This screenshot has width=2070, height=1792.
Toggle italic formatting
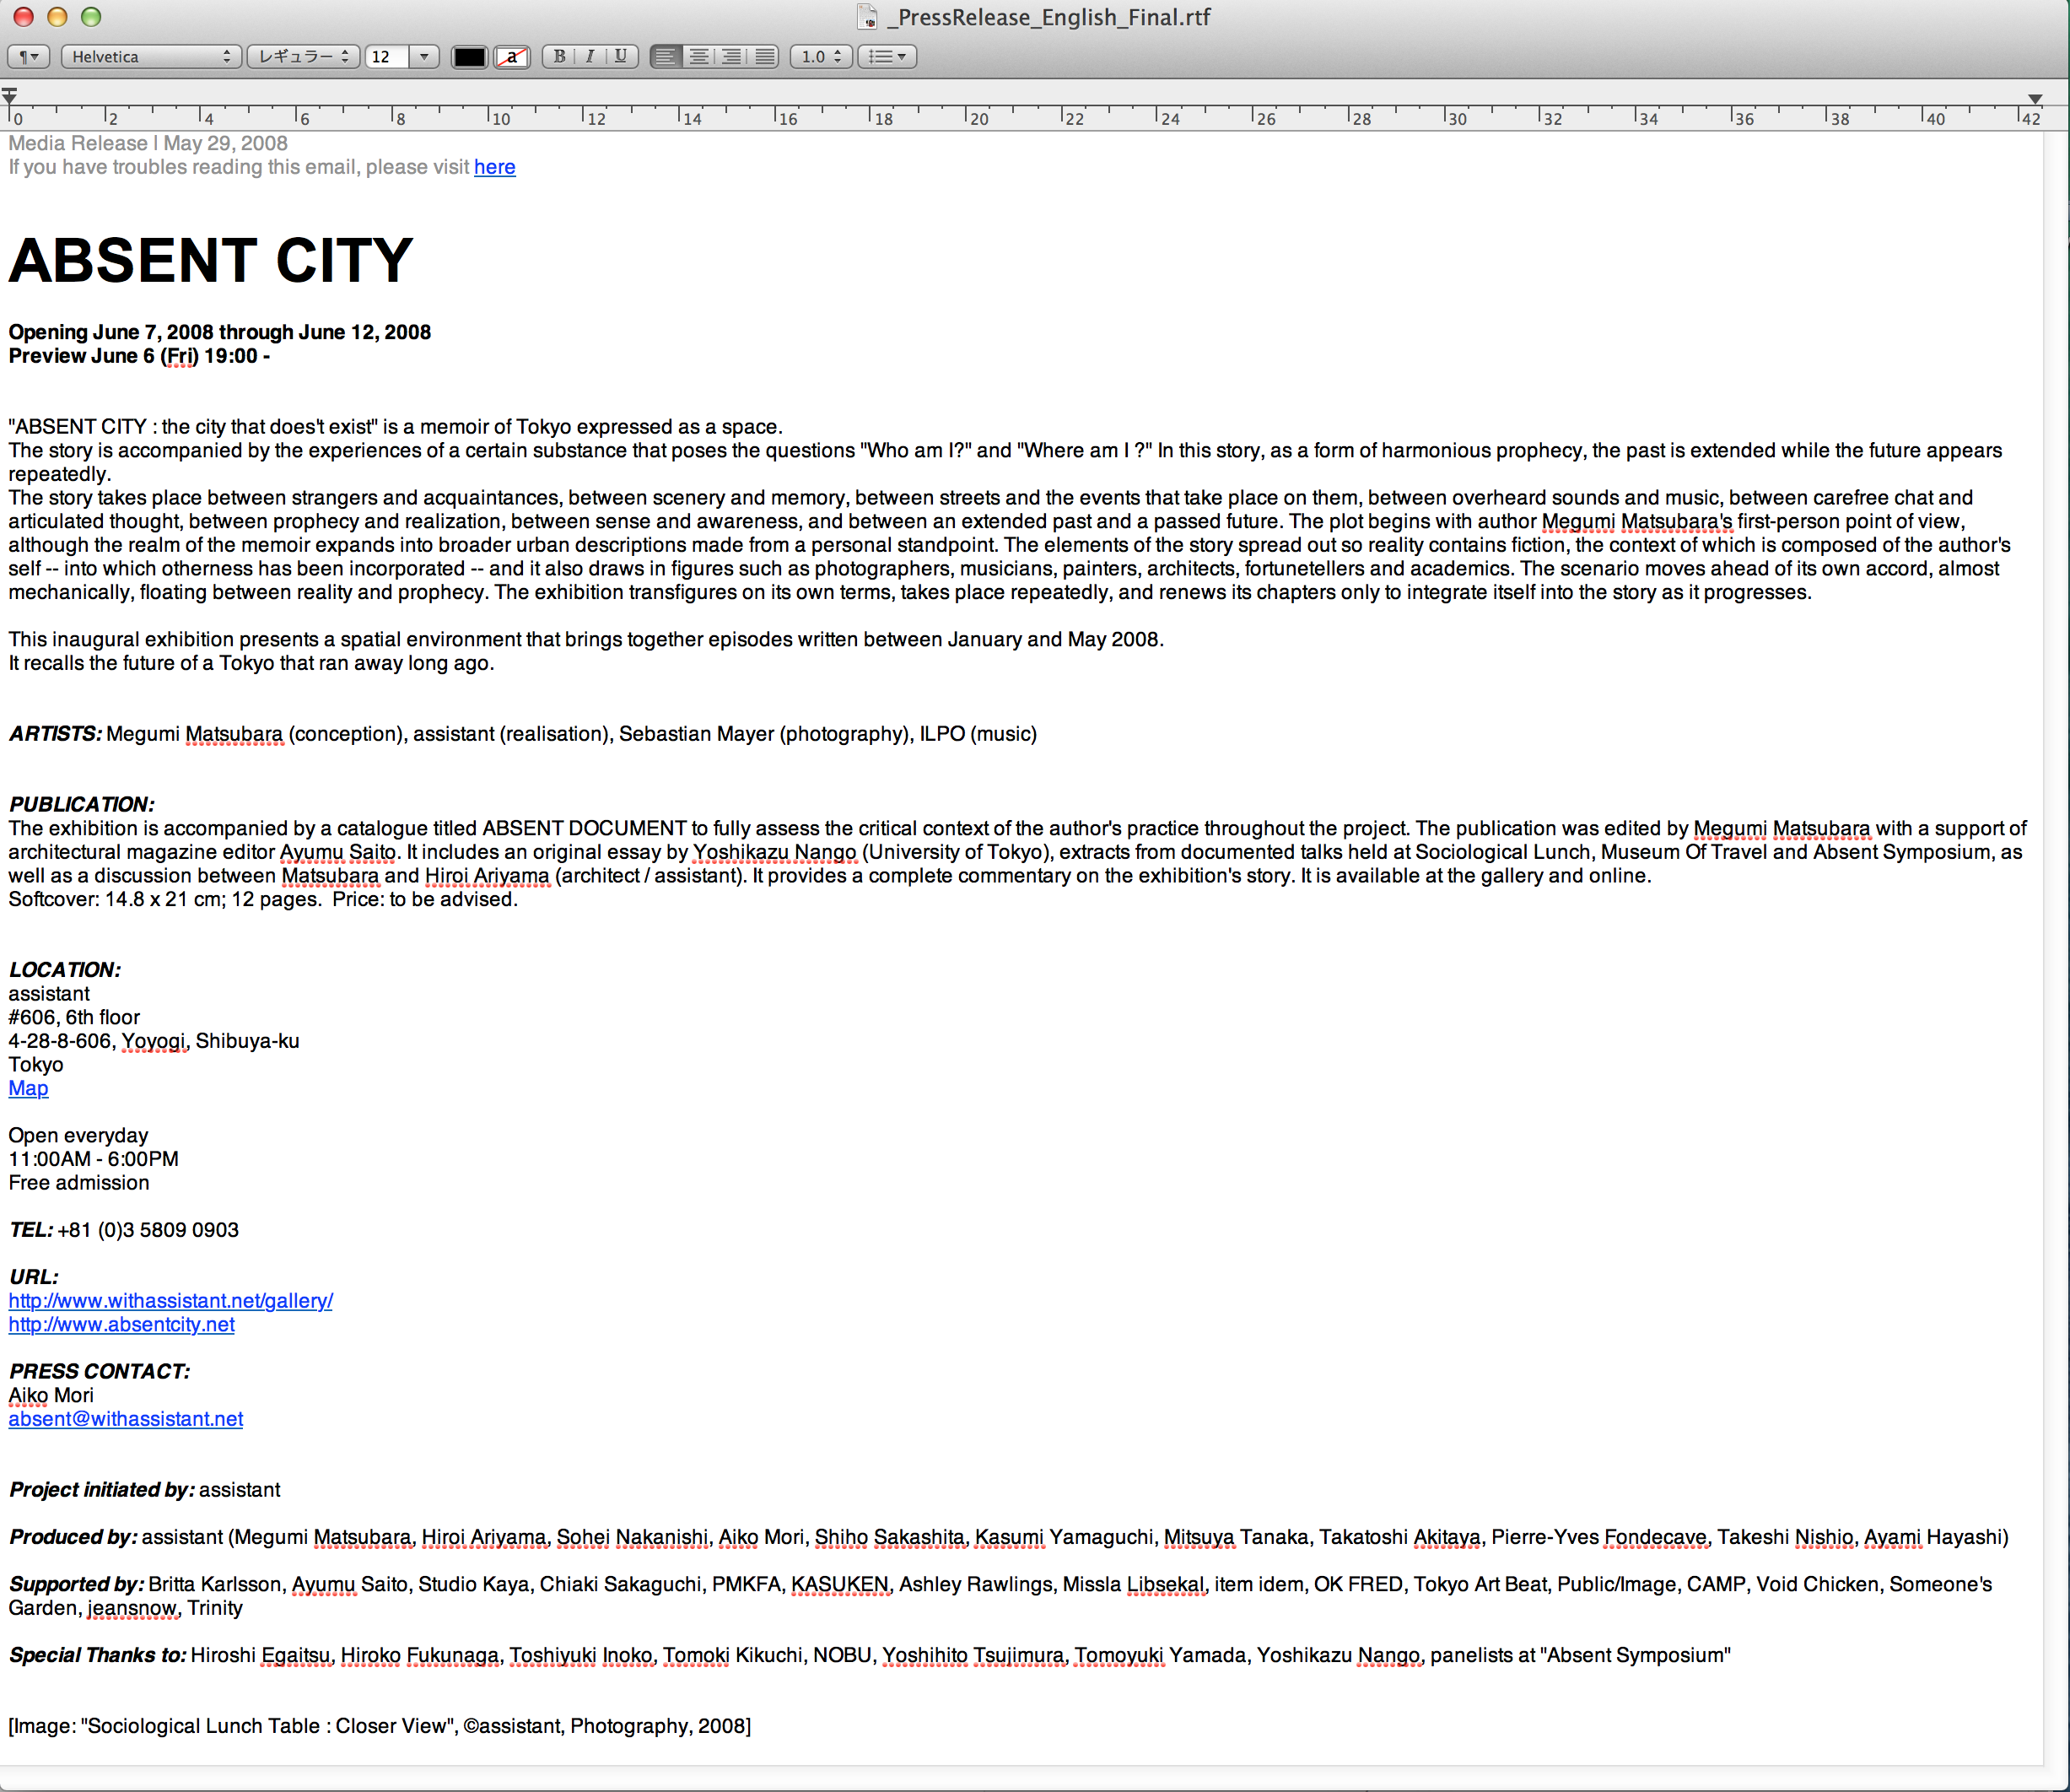click(590, 57)
